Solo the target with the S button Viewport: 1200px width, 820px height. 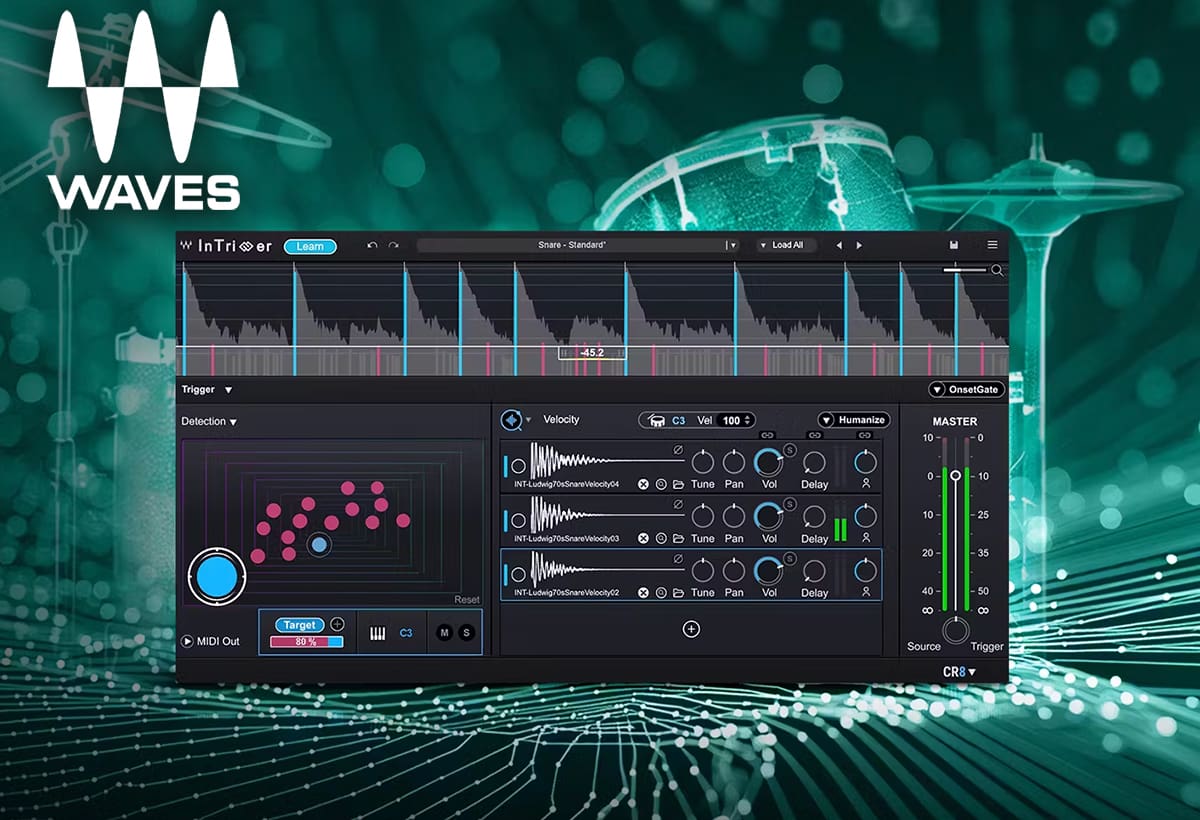point(465,633)
